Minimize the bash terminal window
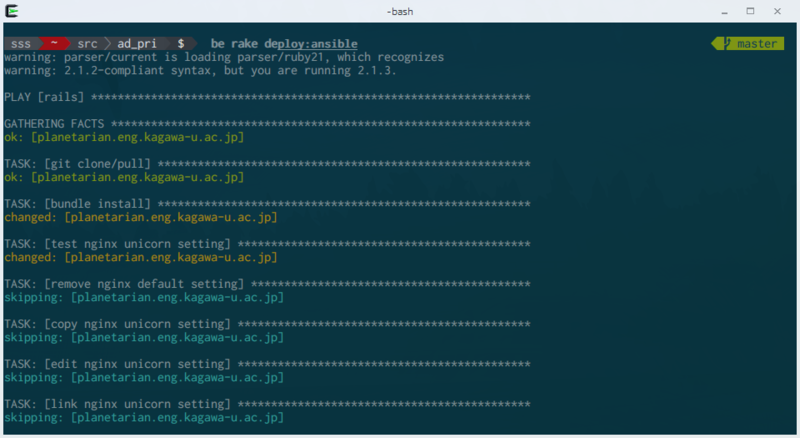This screenshot has width=800, height=438. pyautogui.click(x=724, y=11)
